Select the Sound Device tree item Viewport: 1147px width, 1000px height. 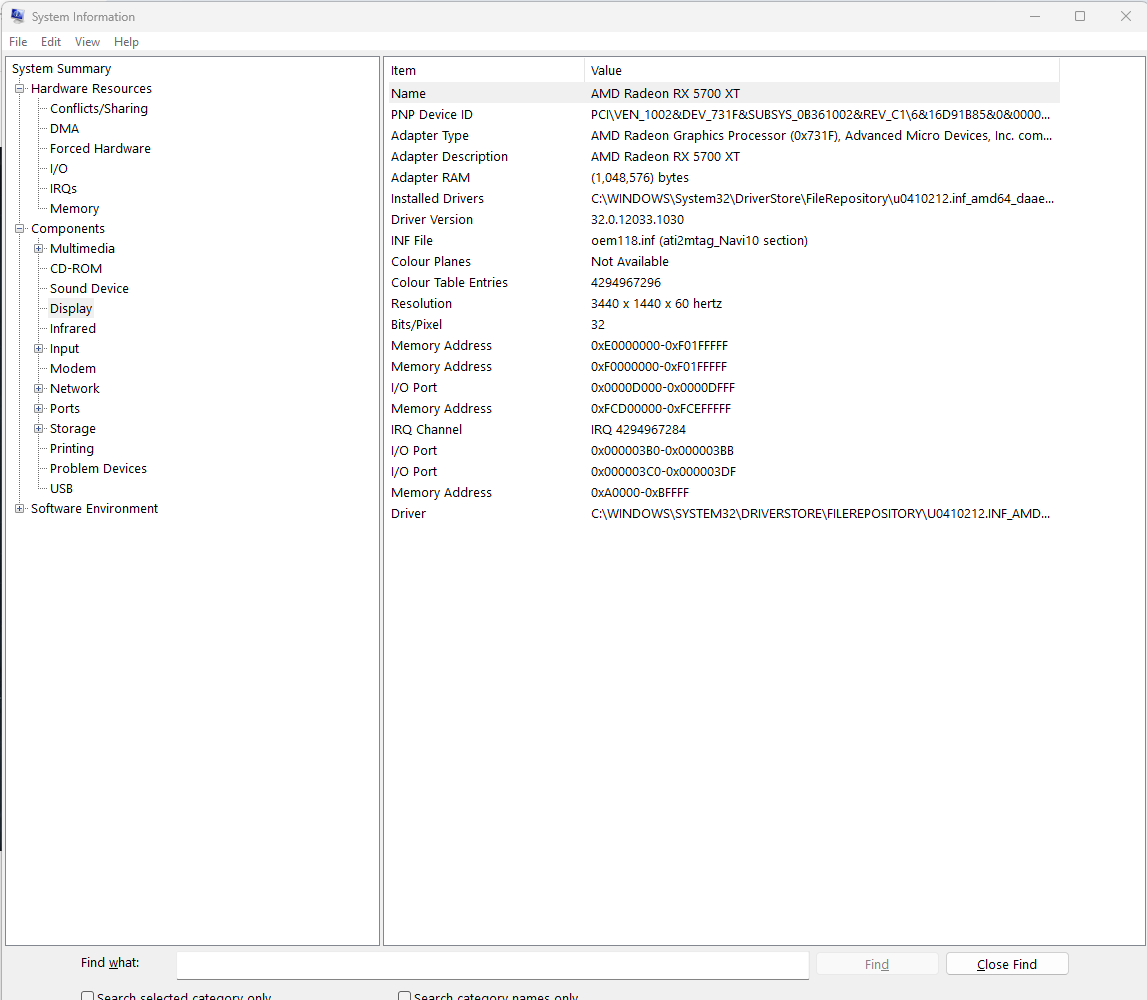[89, 289]
